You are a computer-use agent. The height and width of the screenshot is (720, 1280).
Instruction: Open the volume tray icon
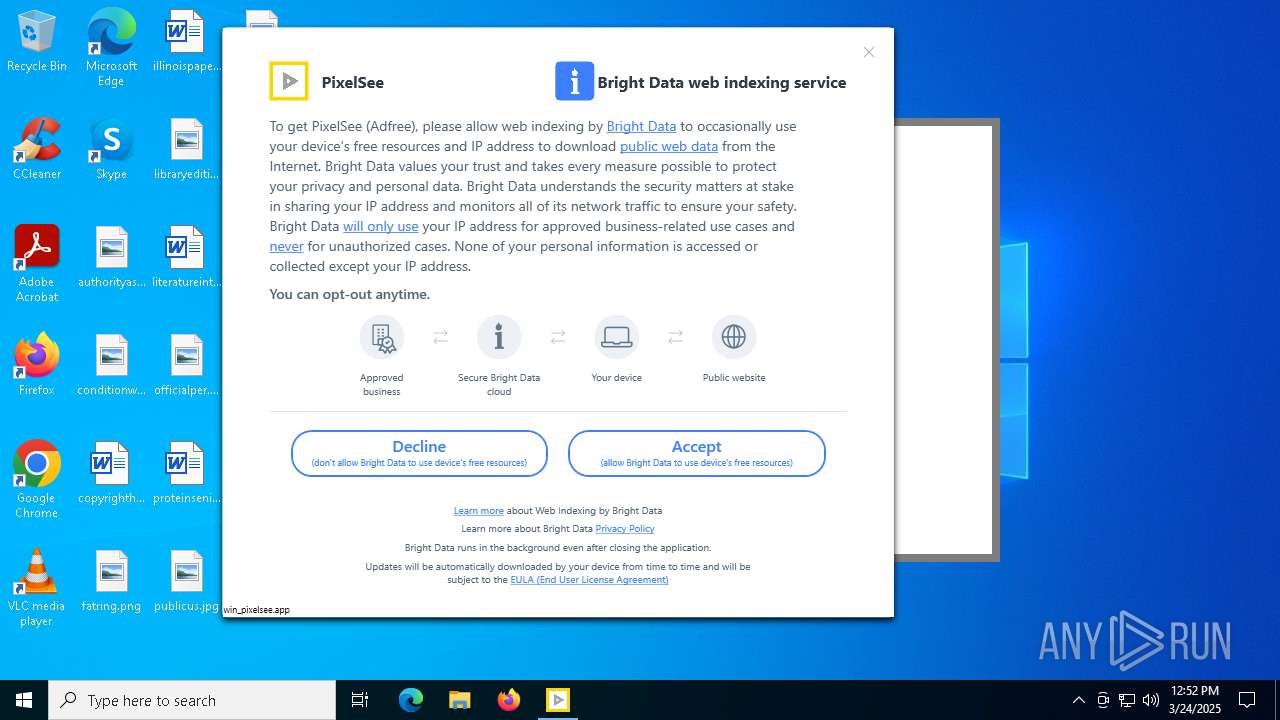pyautogui.click(x=1151, y=700)
